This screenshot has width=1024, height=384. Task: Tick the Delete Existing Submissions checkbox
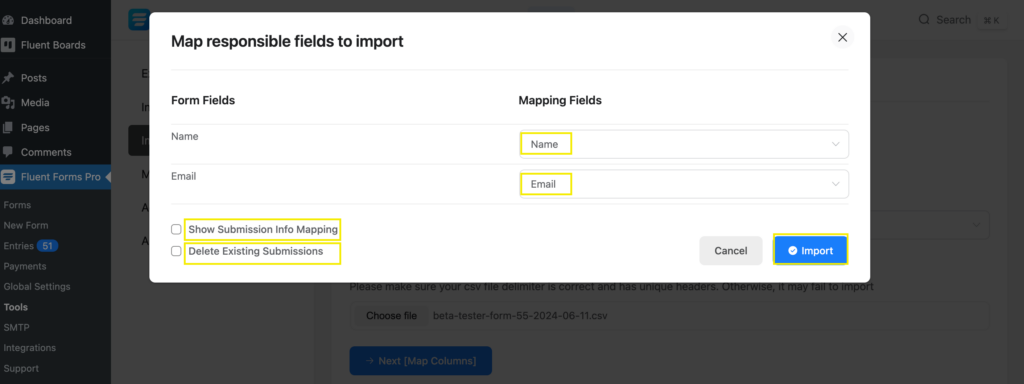[176, 251]
